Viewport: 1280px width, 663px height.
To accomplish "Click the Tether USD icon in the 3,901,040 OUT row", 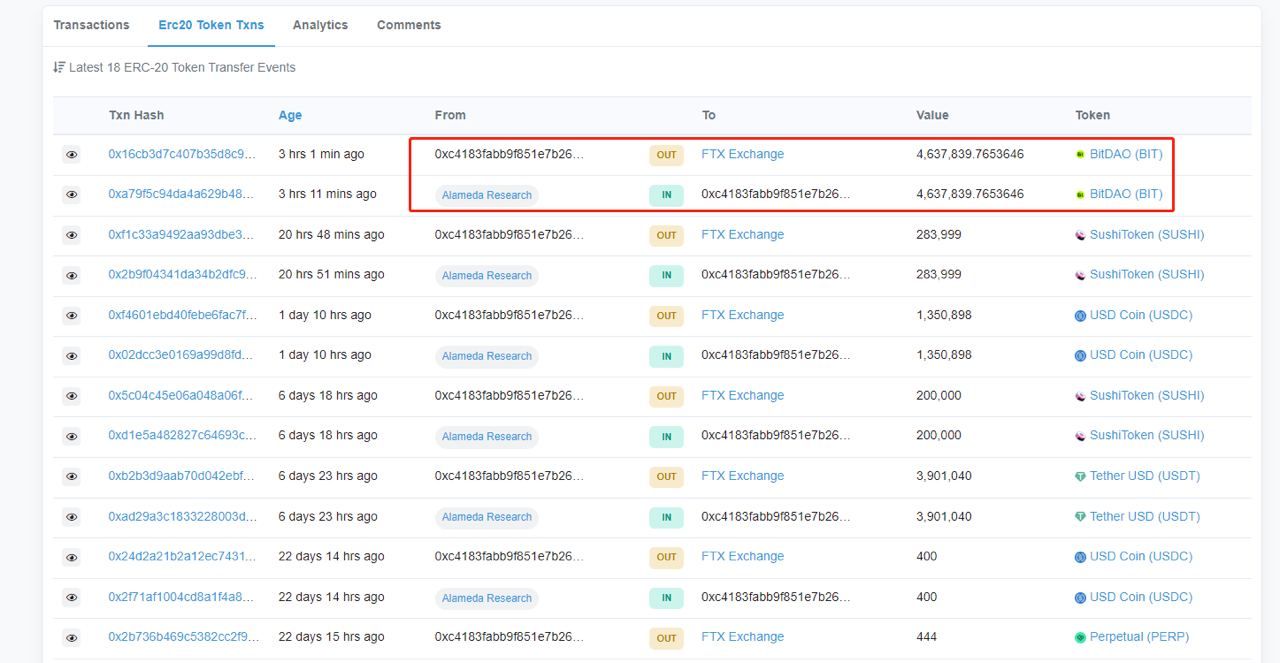I will [1080, 477].
